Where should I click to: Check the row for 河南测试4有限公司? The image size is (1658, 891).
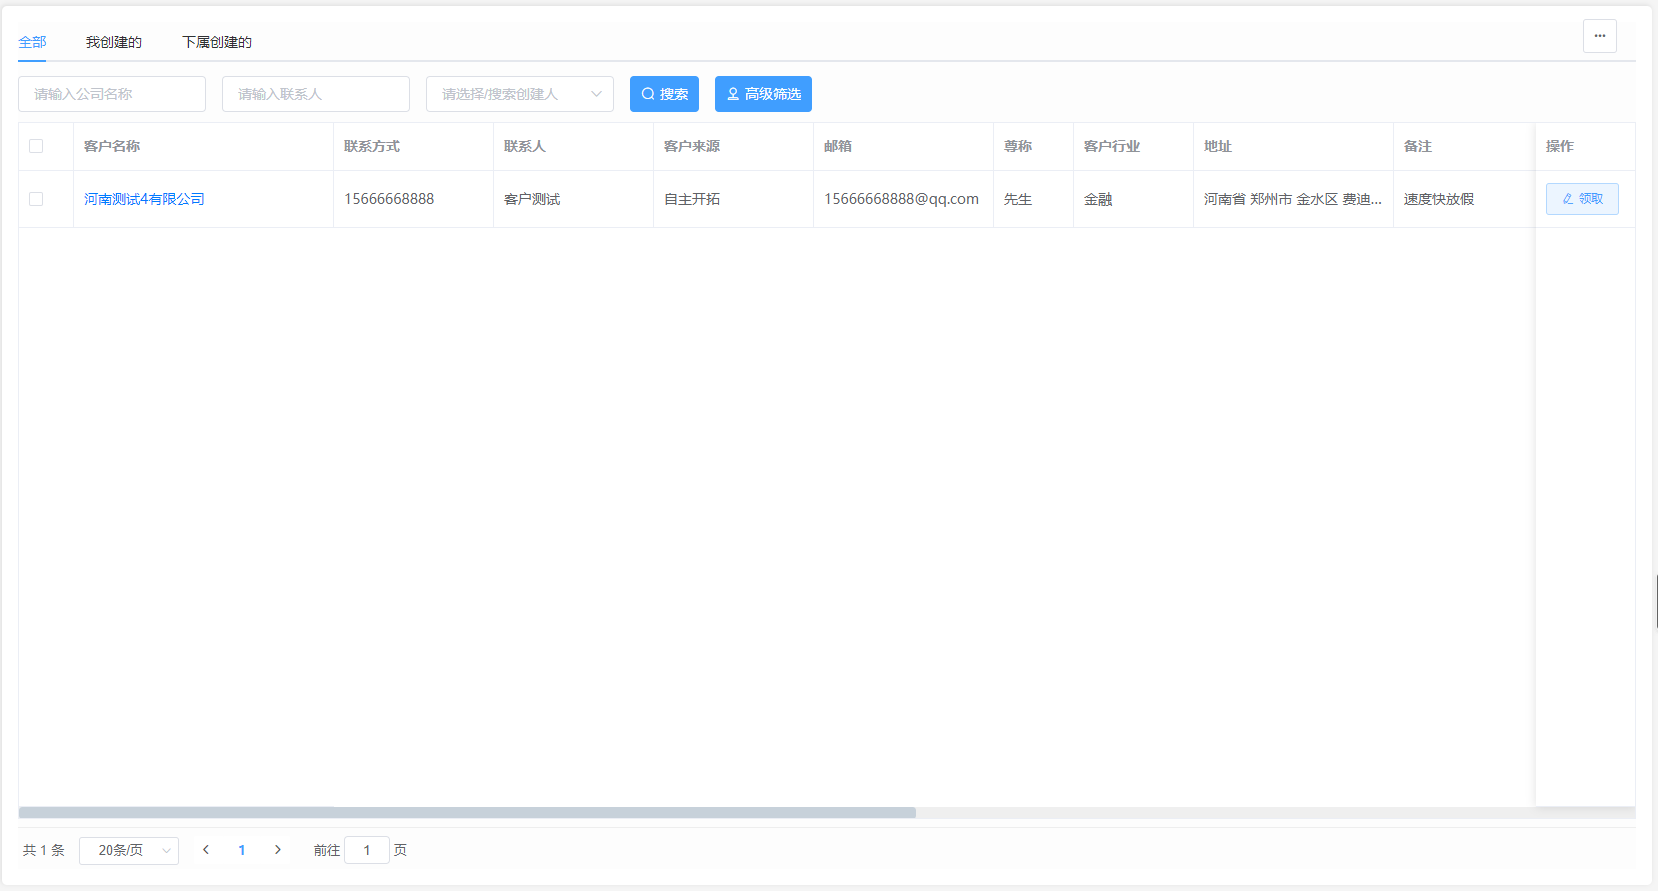tap(36, 199)
